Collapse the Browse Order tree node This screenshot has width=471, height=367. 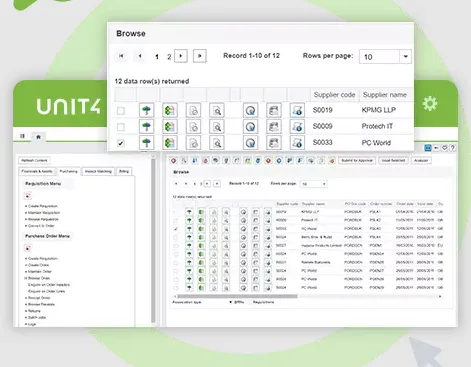point(26,278)
